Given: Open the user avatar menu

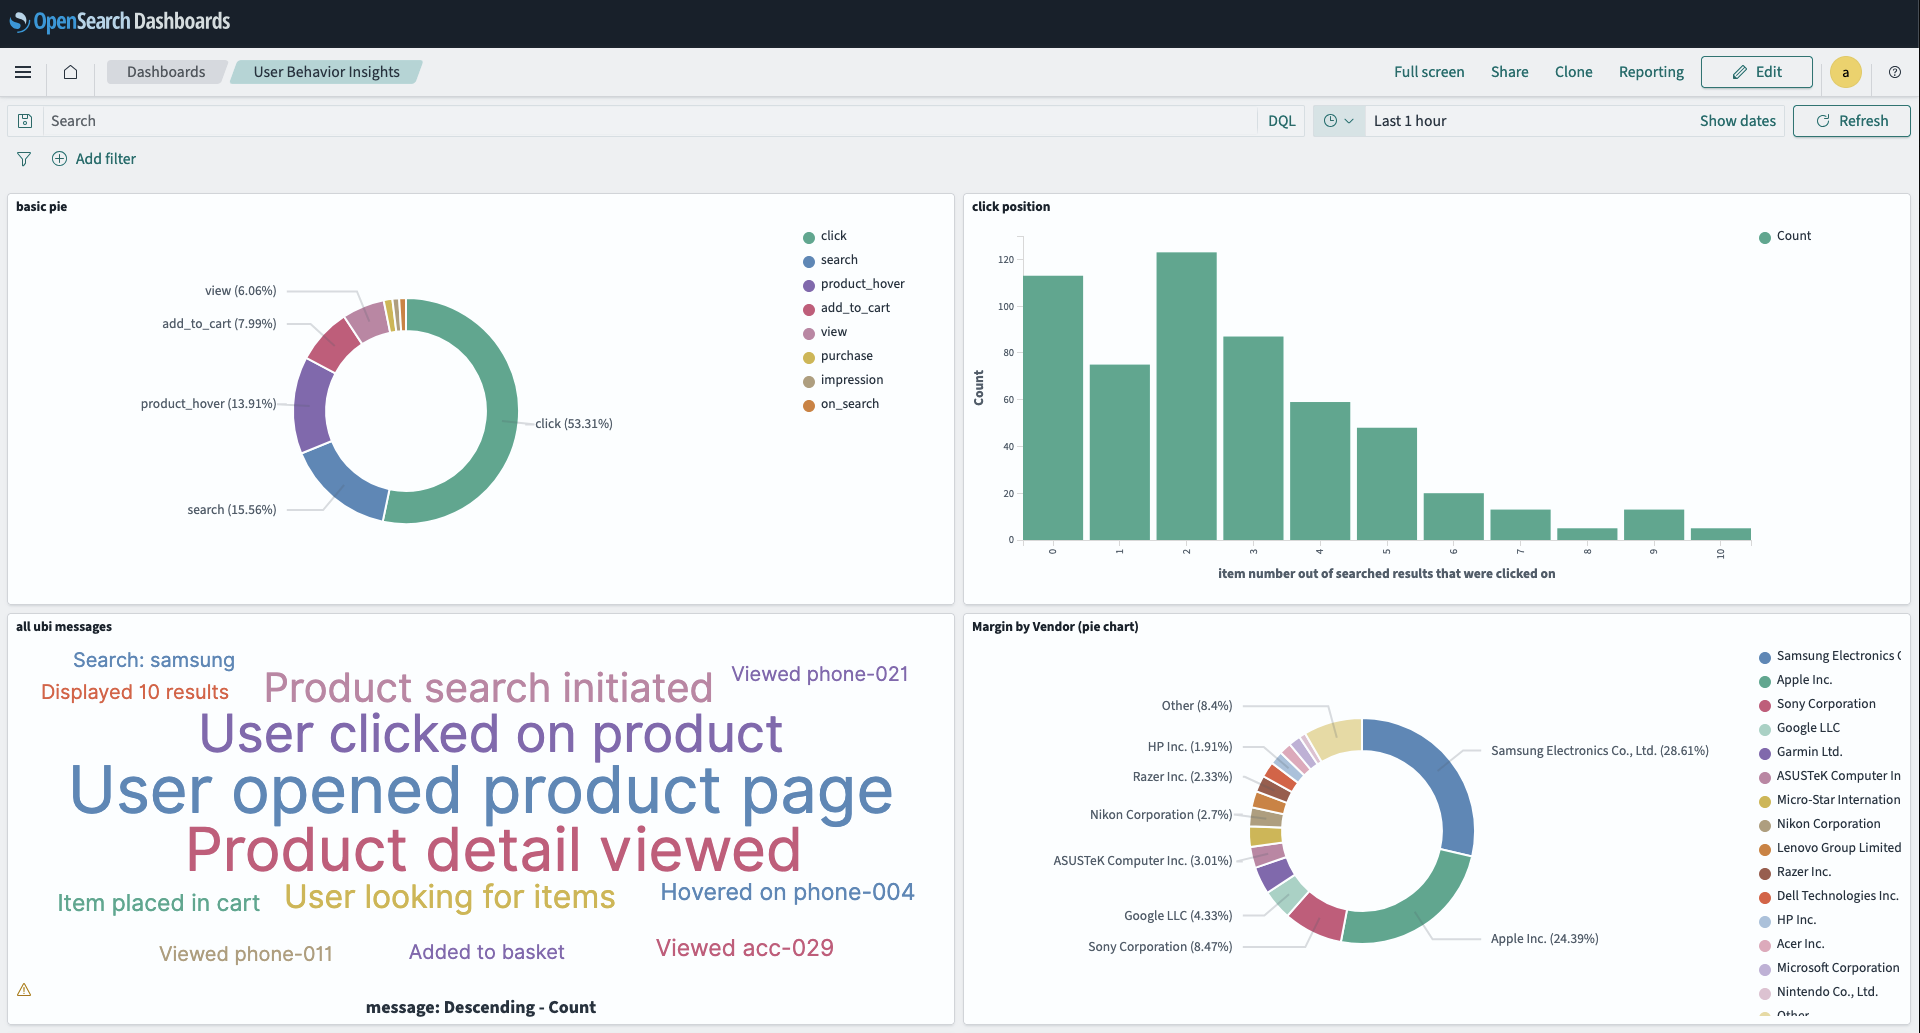Looking at the screenshot, I should (x=1845, y=72).
